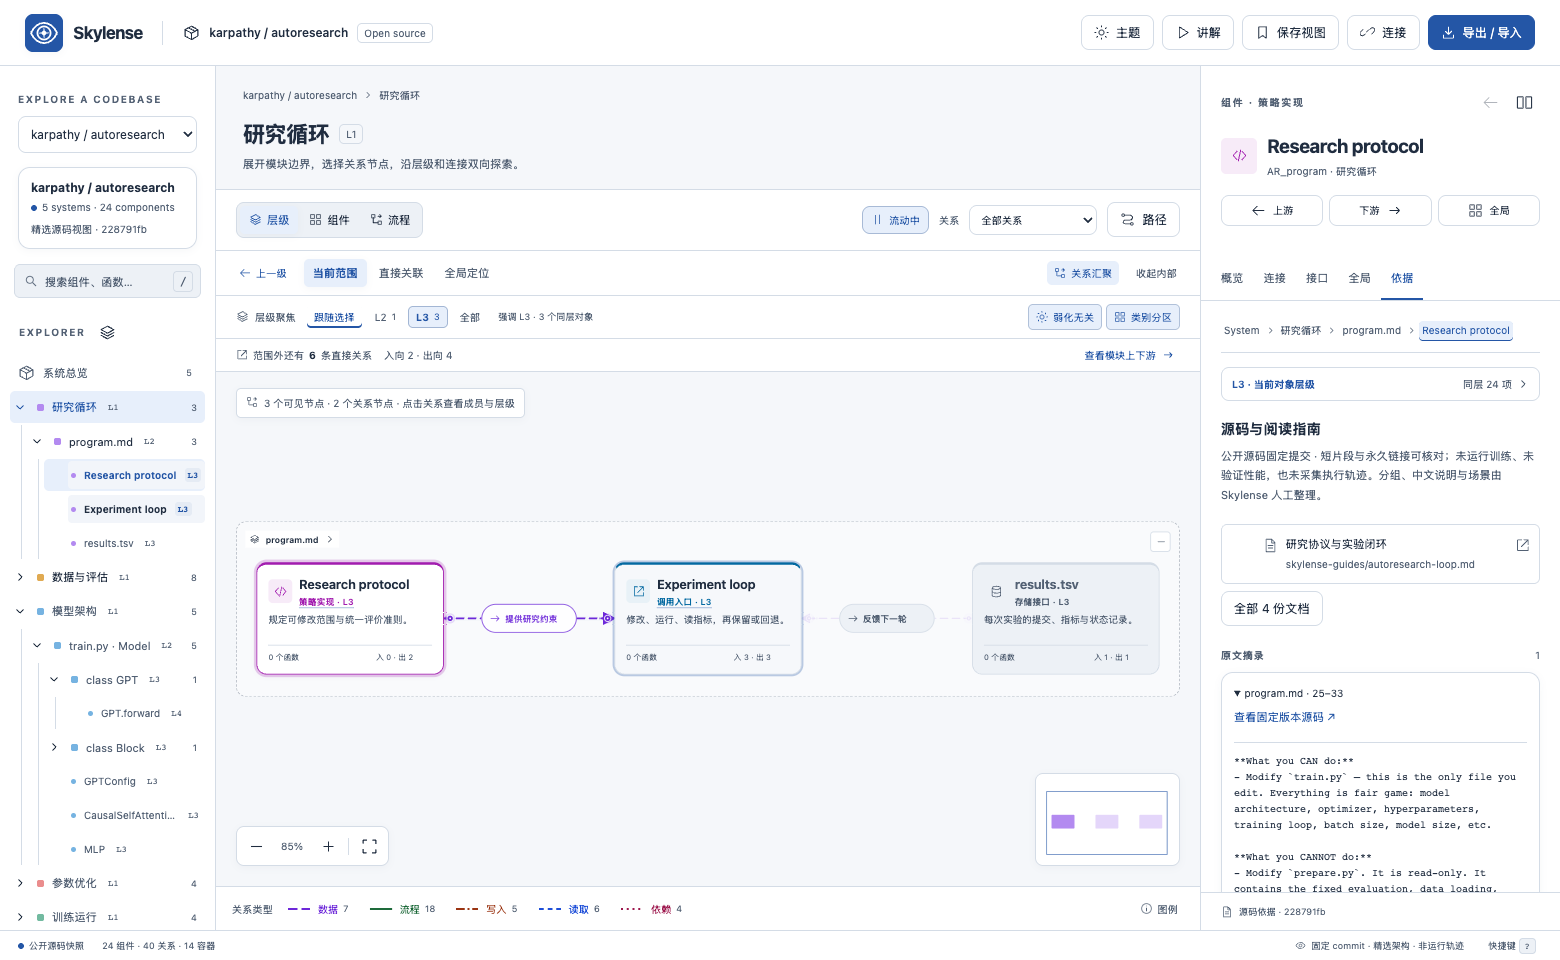
Task: Open the layers icon next to EXPLORER
Action: point(108,332)
